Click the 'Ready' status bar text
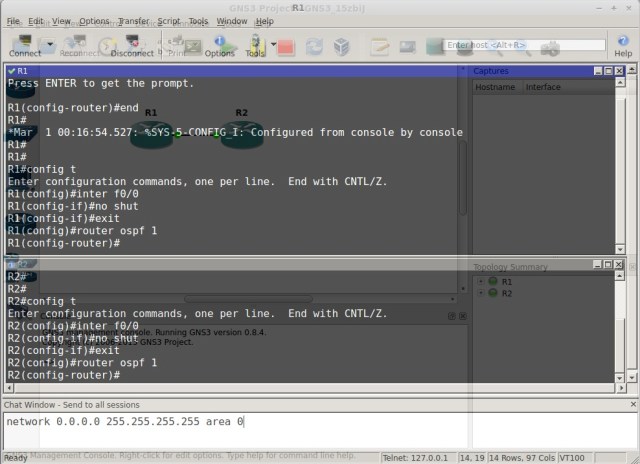The width and height of the screenshot is (640, 464). click(x=16, y=458)
